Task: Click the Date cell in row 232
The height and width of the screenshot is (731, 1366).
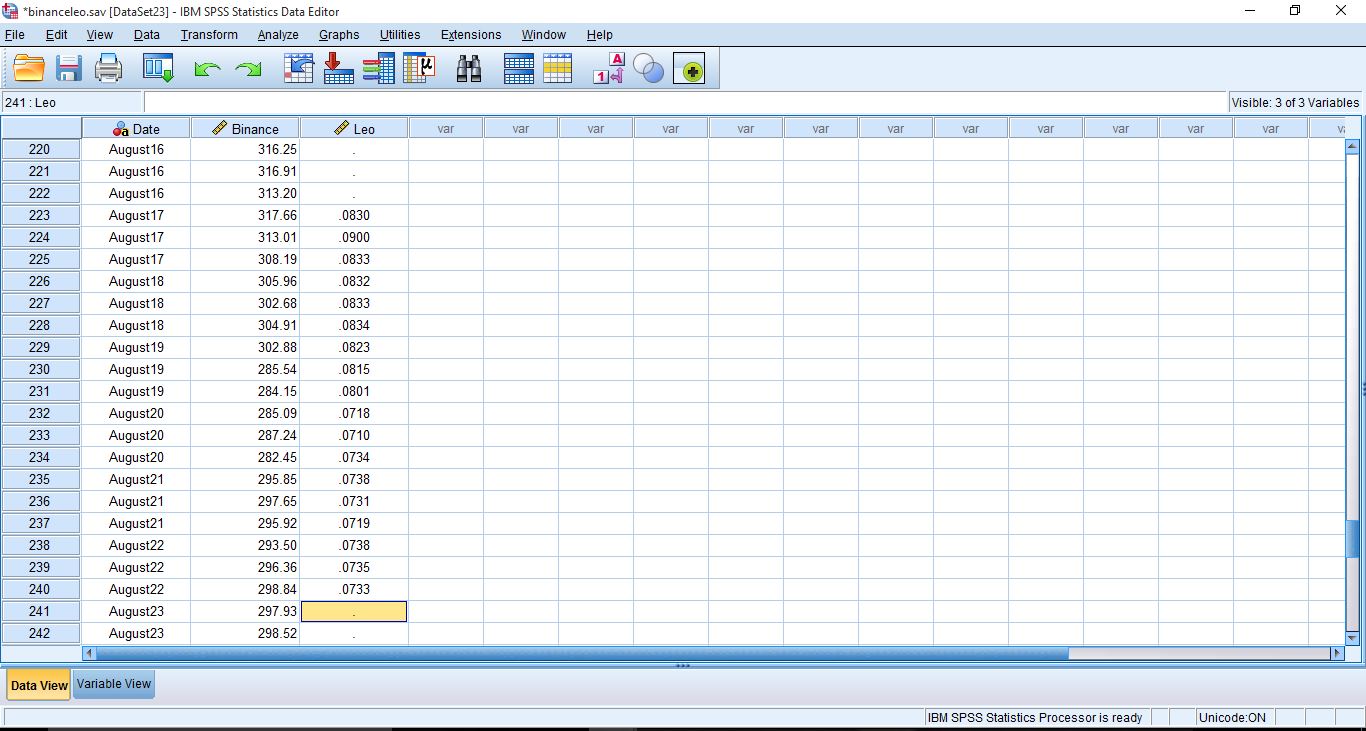Action: (135, 413)
